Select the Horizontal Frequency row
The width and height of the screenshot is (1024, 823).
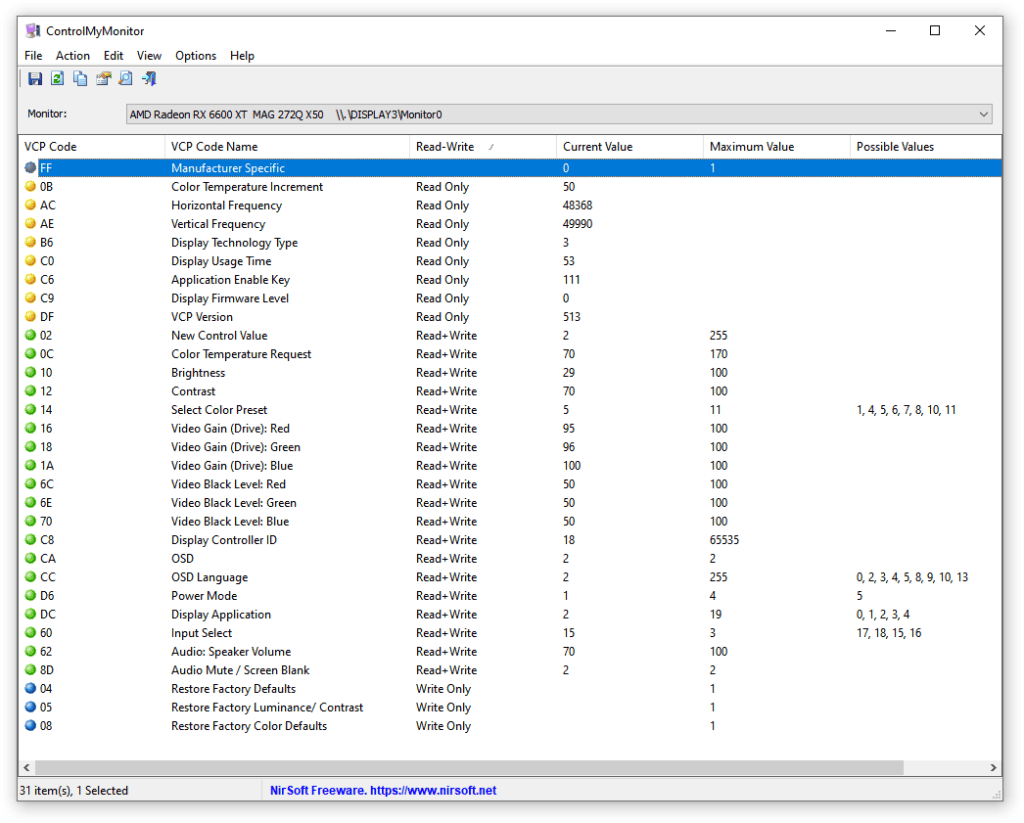point(510,205)
